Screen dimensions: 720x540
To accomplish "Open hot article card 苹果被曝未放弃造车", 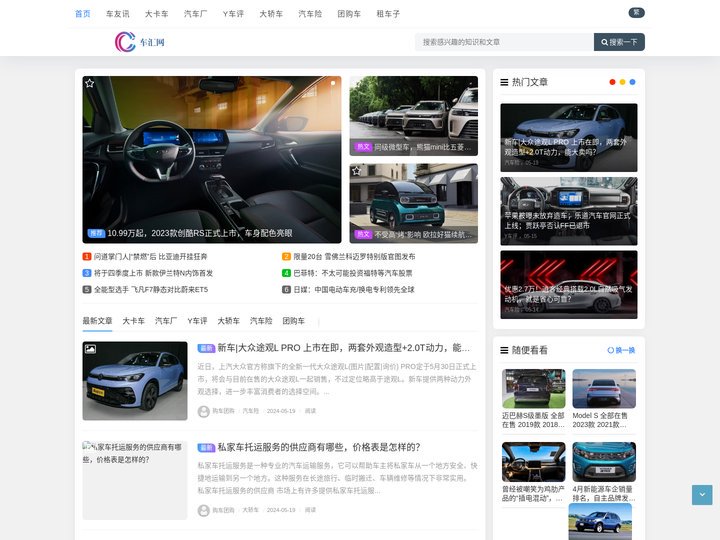I will (x=569, y=211).
